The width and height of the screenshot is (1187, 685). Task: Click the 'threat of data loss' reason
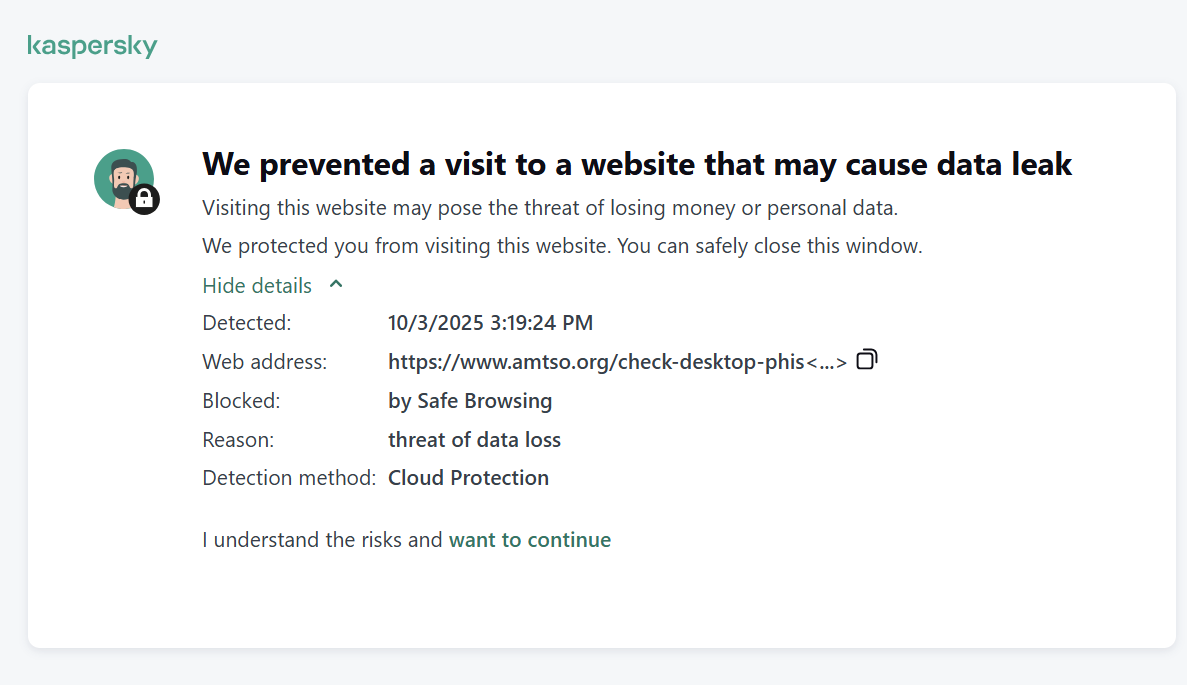[474, 440]
